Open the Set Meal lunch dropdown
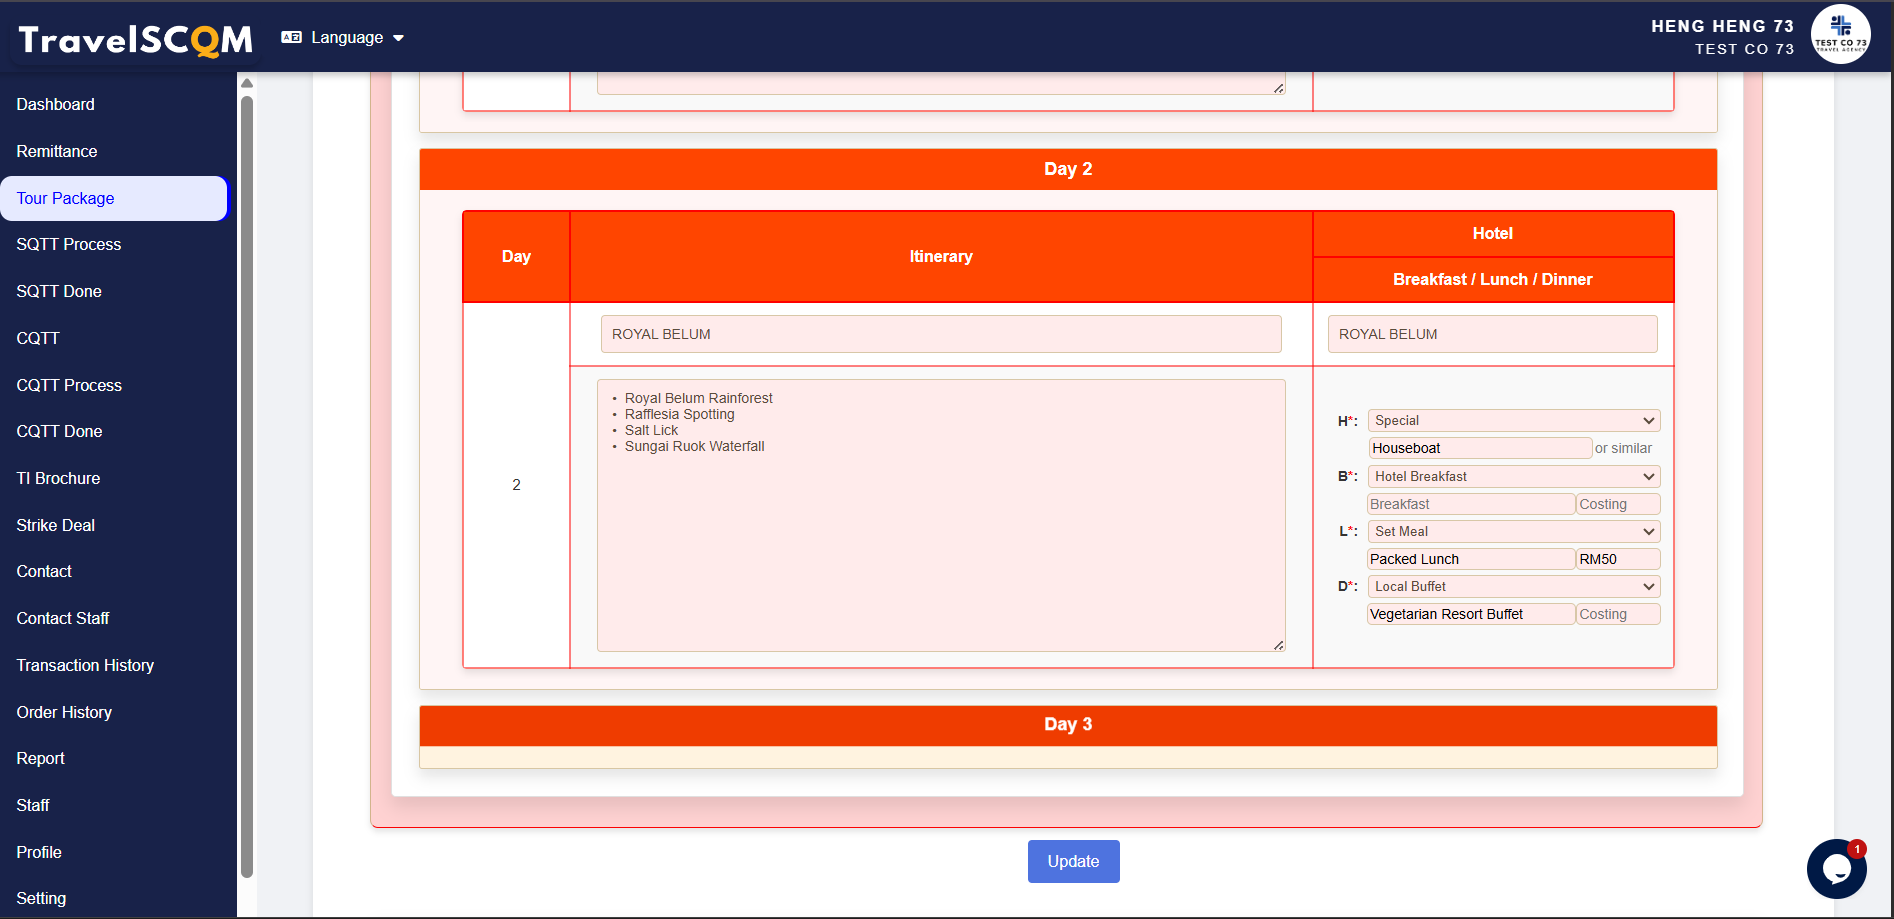1894x919 pixels. coord(1513,532)
